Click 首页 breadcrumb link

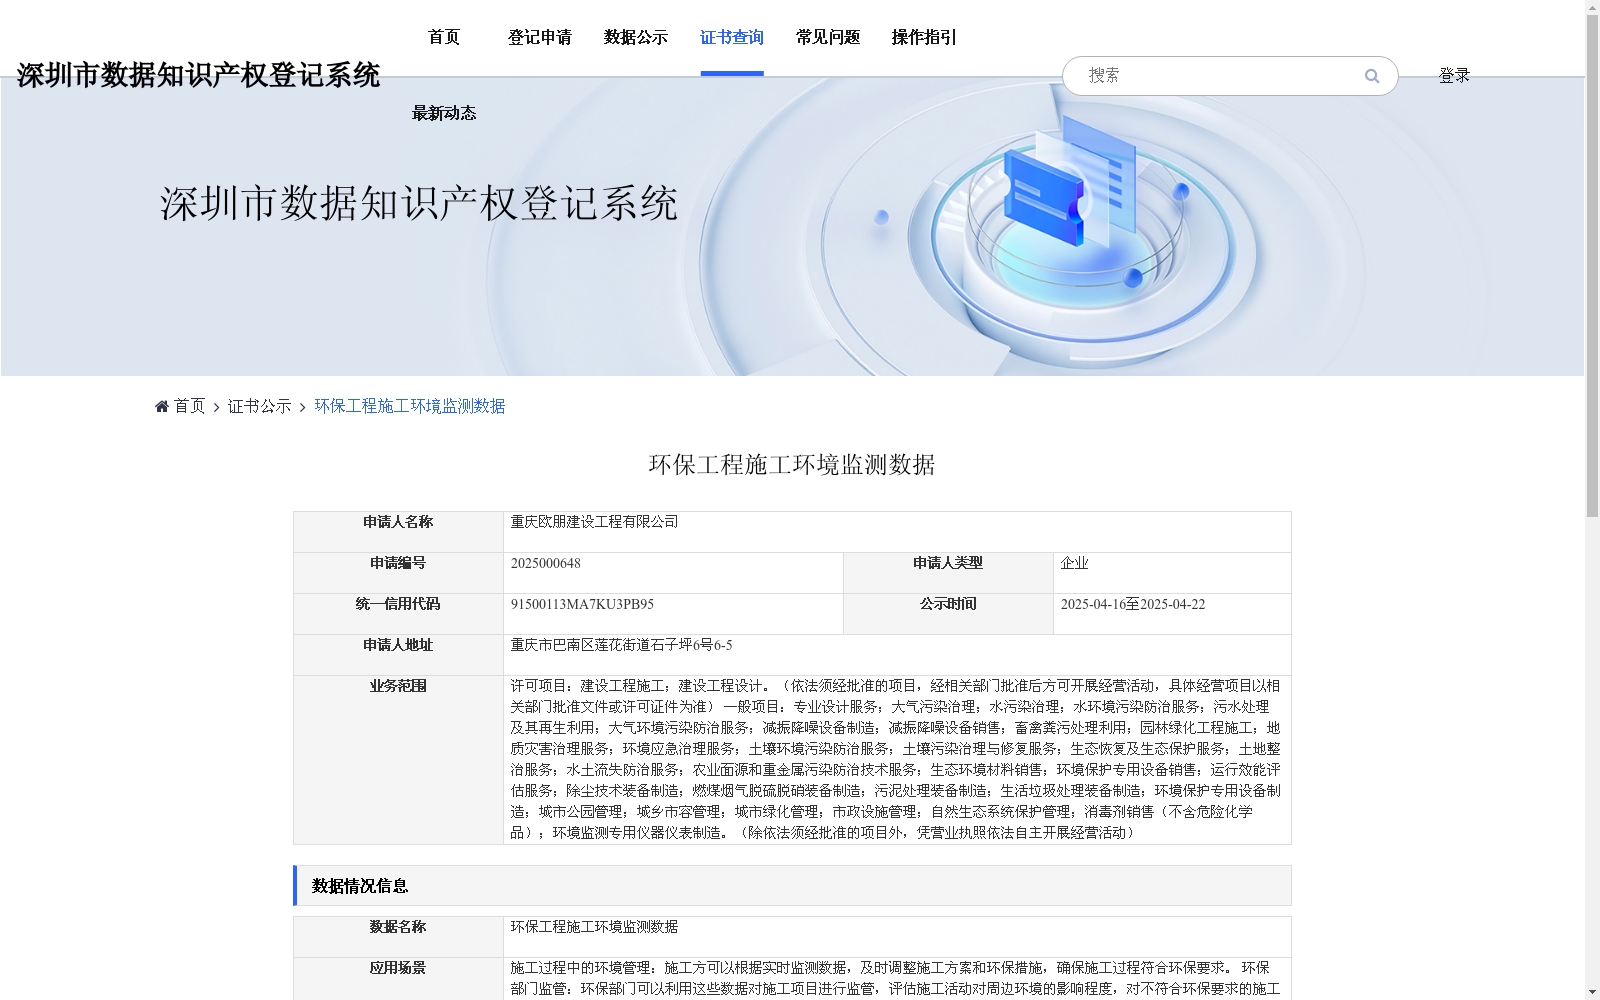(x=189, y=406)
